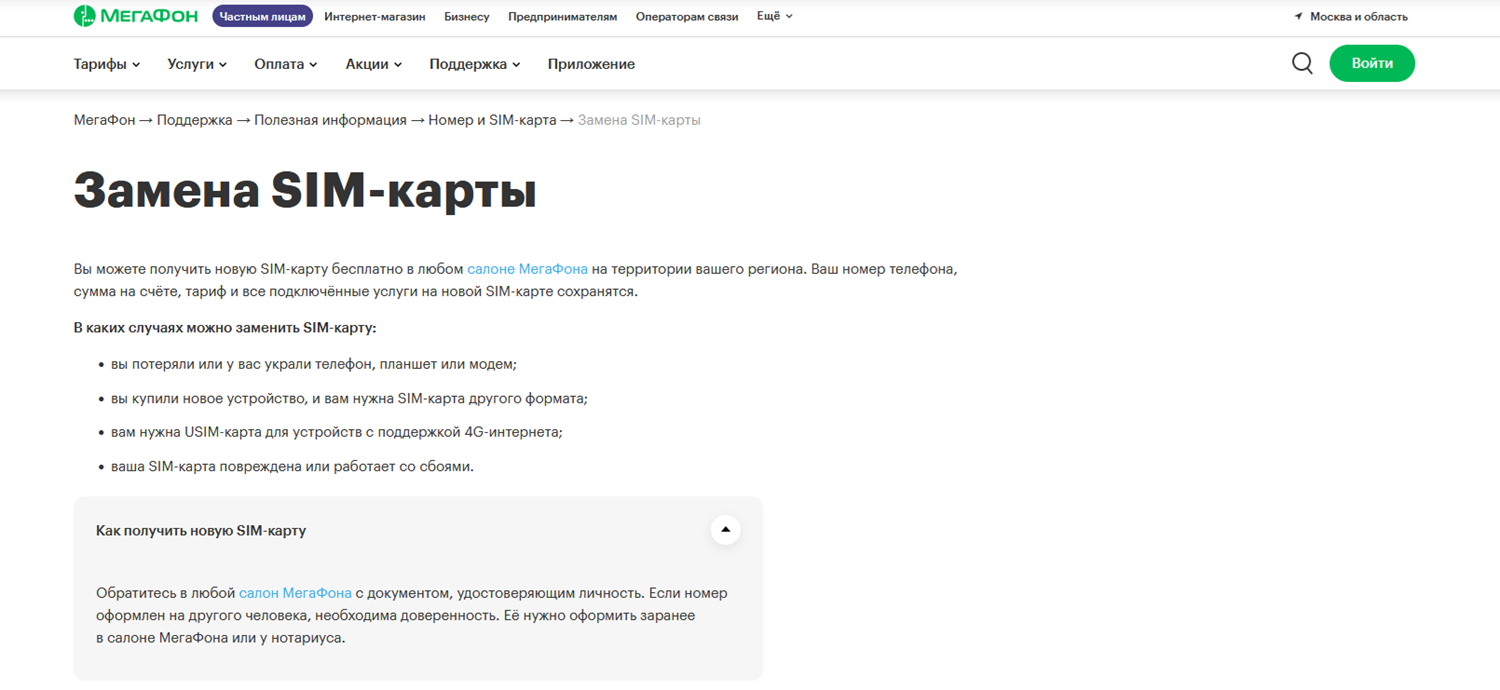Follow салоне МегаФона link in first paragraph
The height and width of the screenshot is (690, 1500).
527,269
